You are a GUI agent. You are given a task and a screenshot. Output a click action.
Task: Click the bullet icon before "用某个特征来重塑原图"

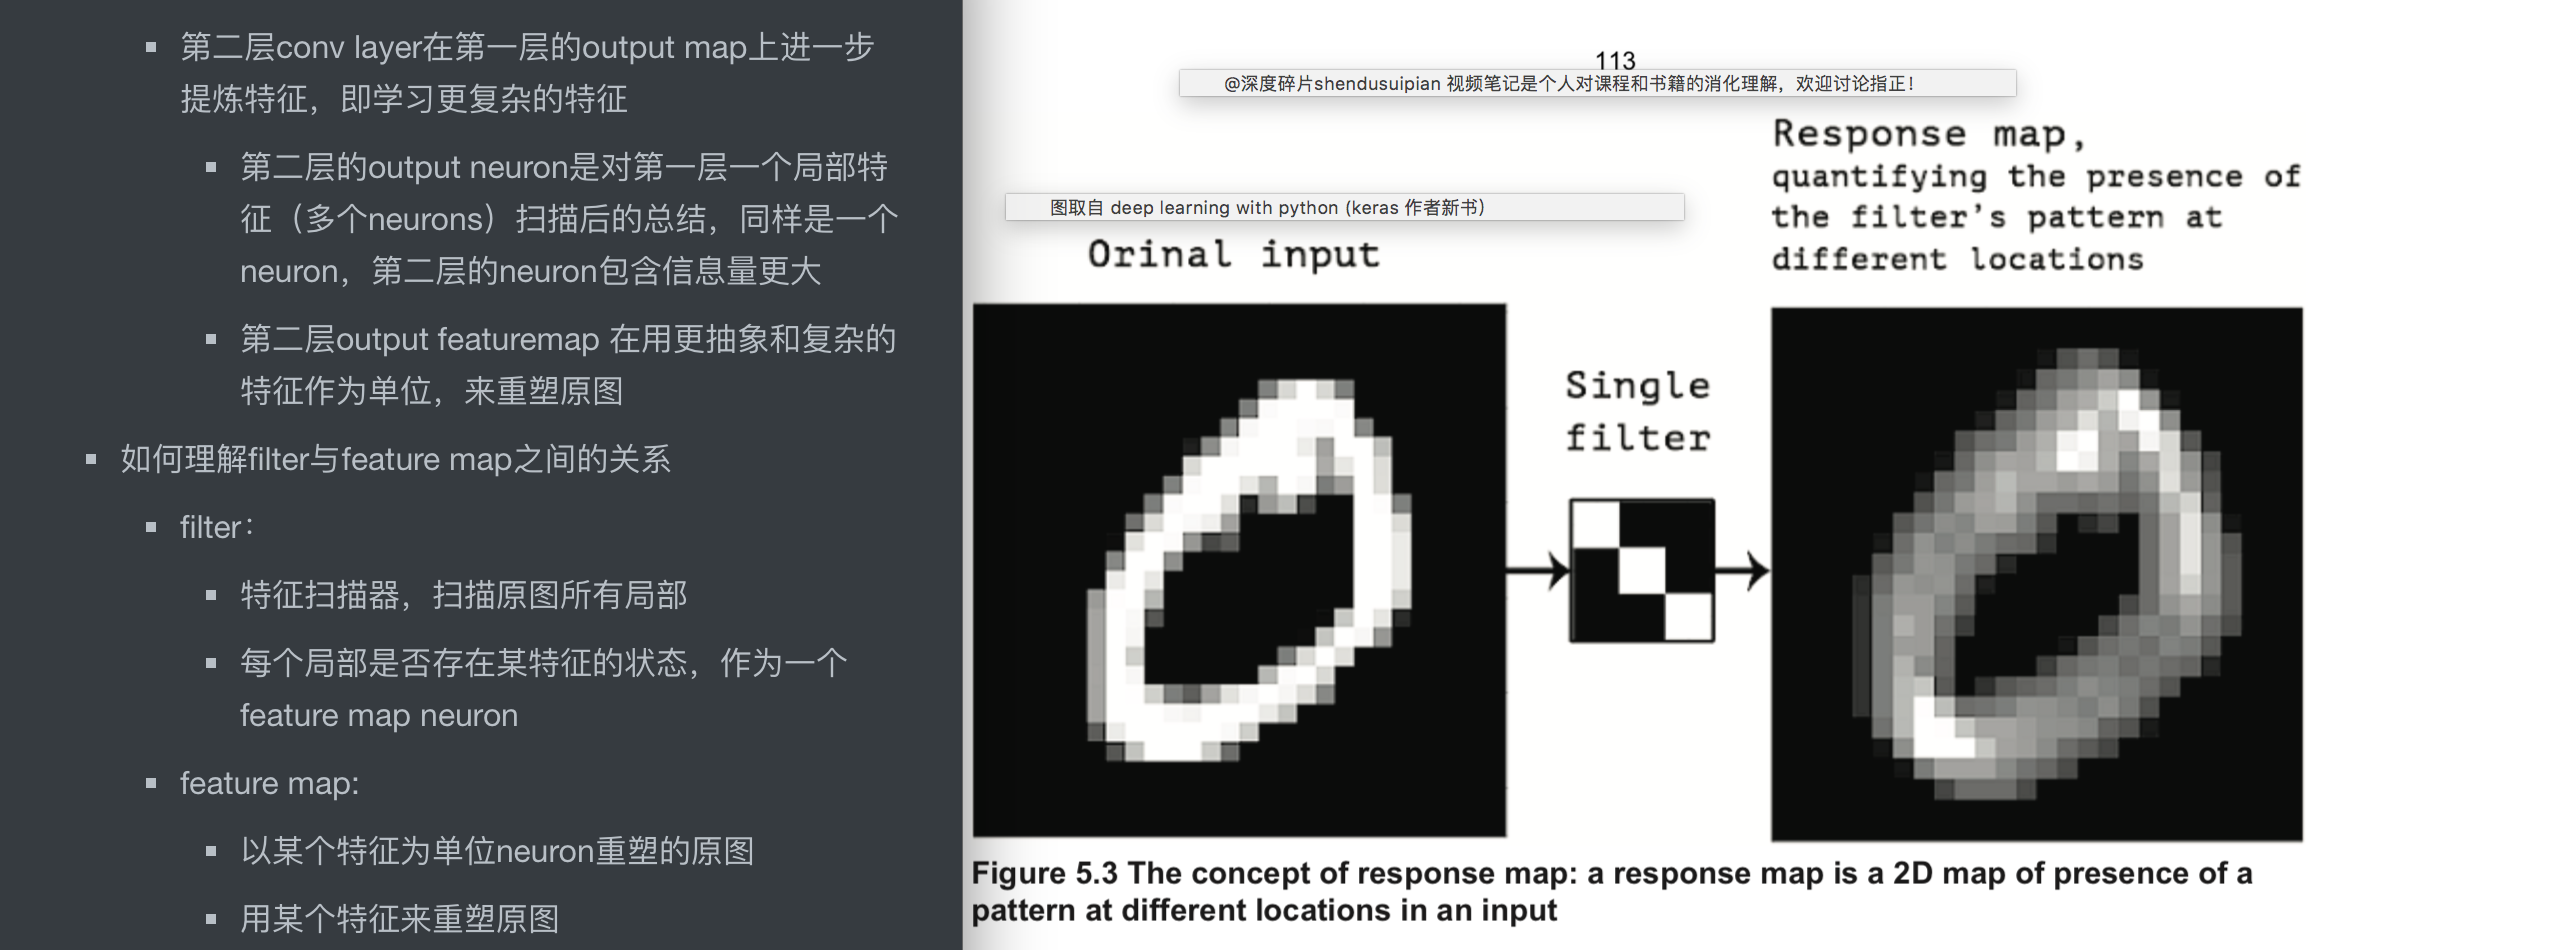[211, 917]
